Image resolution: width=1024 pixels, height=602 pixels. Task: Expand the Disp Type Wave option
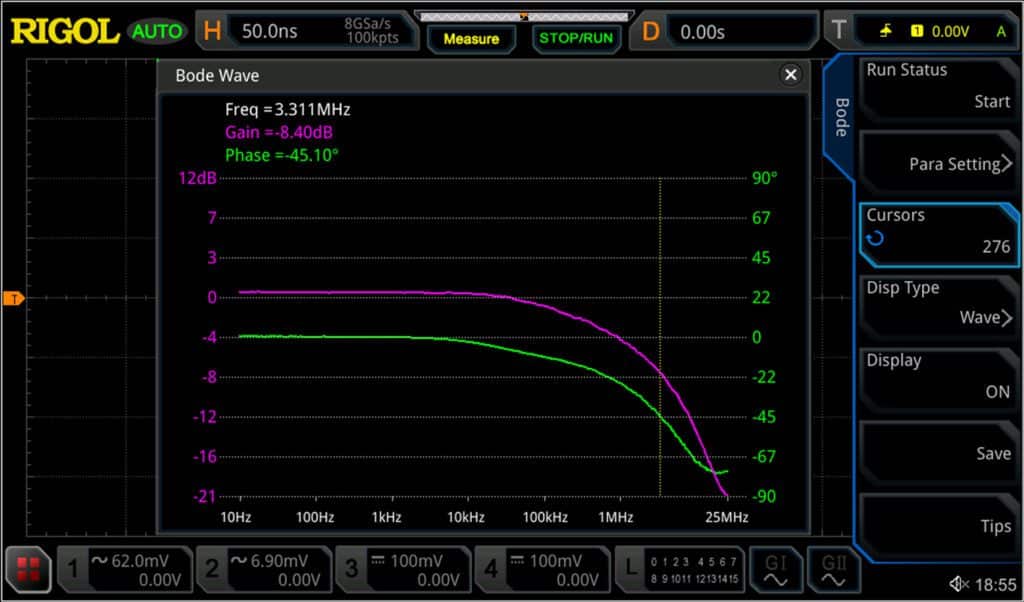(x=937, y=303)
